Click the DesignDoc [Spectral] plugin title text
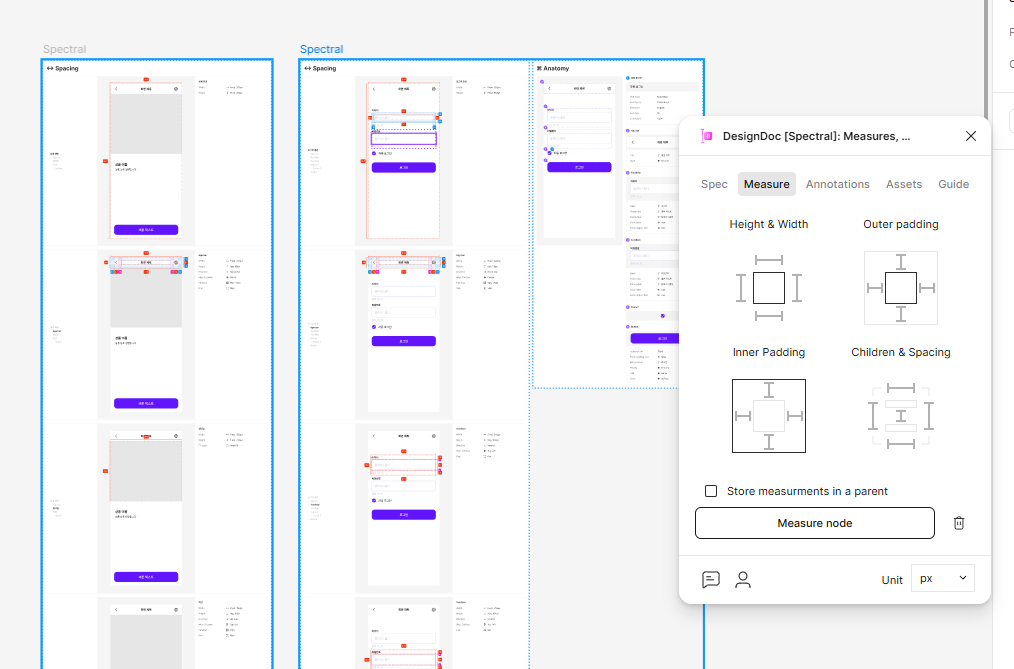This screenshot has height=669, width=1014. [x=816, y=136]
